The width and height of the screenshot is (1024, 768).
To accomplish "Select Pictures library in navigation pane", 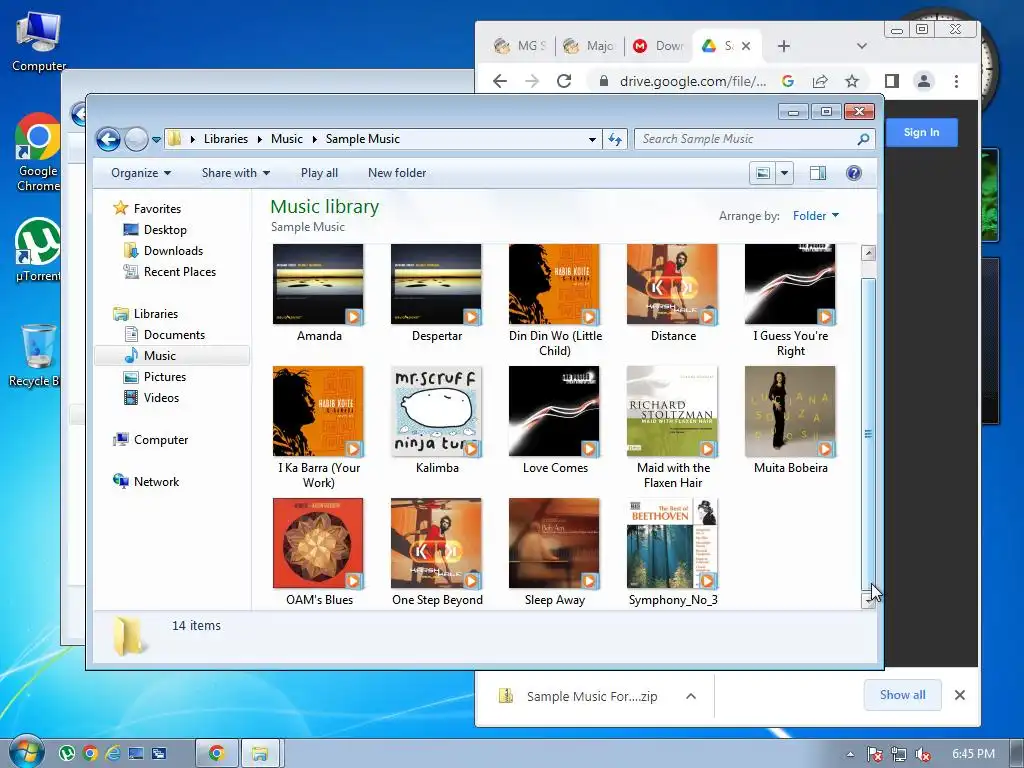I will click(x=165, y=377).
